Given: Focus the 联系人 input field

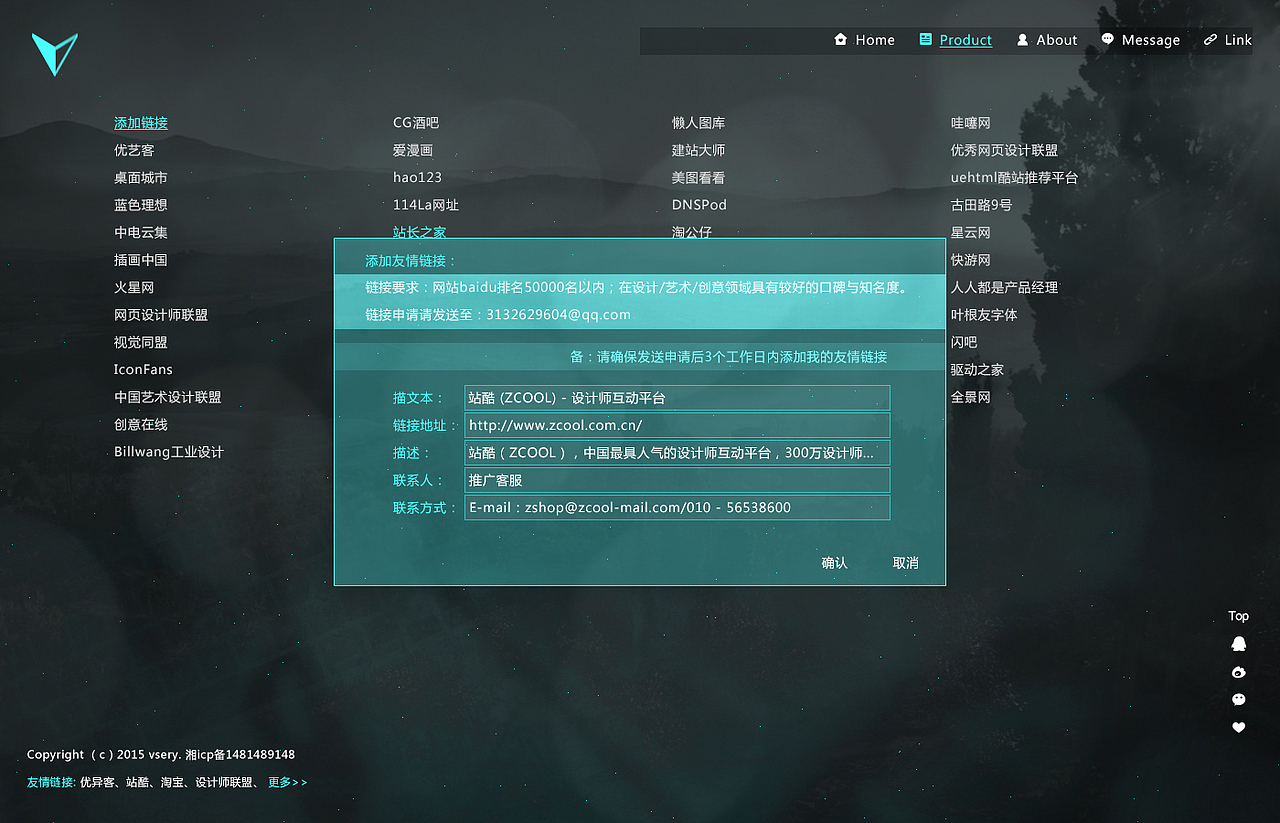Looking at the screenshot, I should point(677,480).
